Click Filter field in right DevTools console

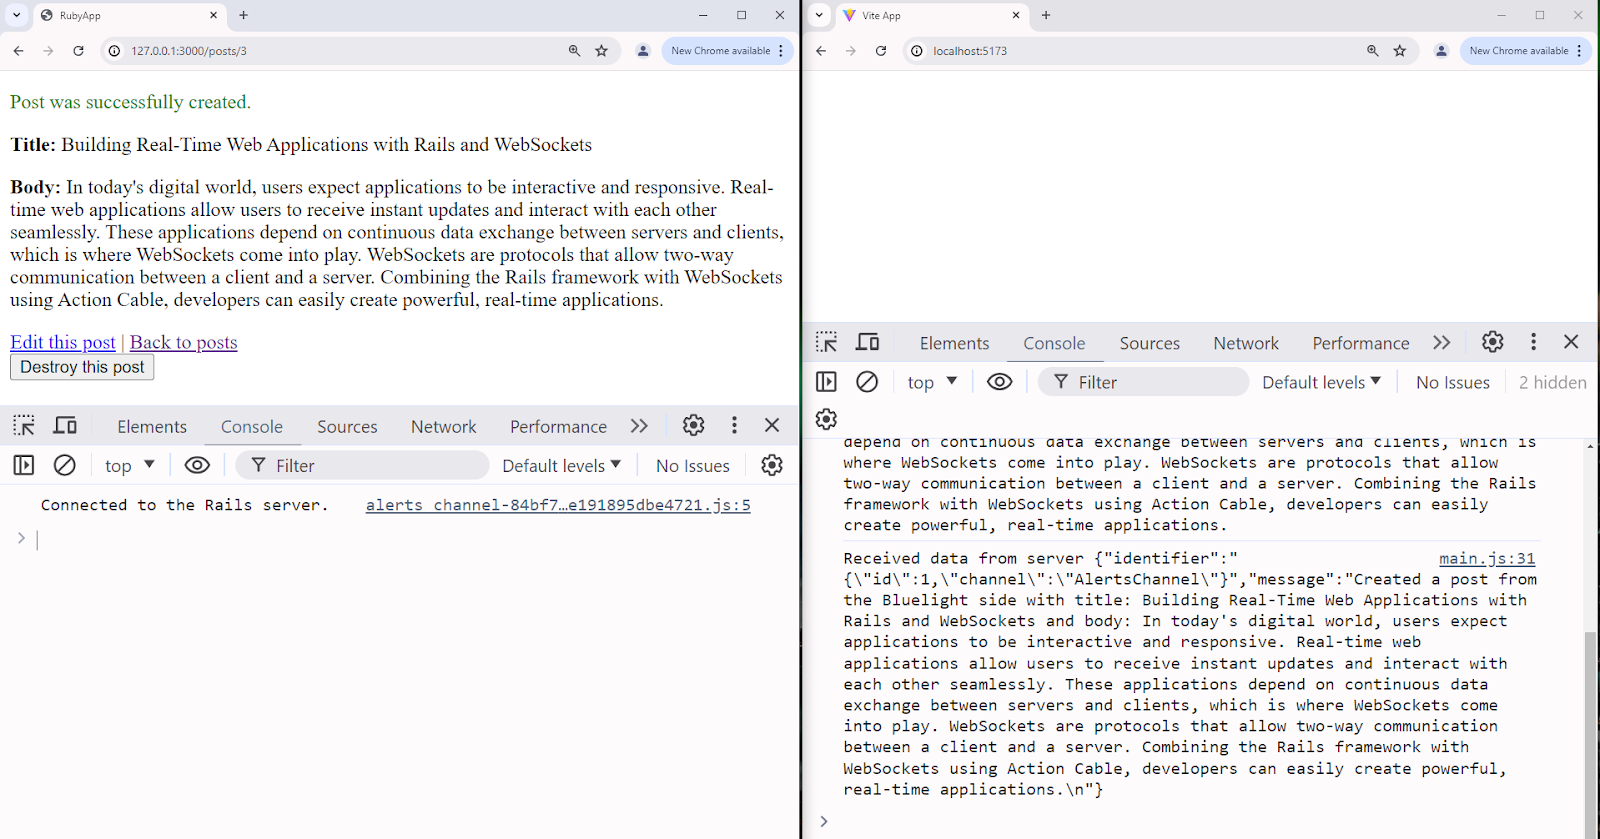pos(1143,382)
